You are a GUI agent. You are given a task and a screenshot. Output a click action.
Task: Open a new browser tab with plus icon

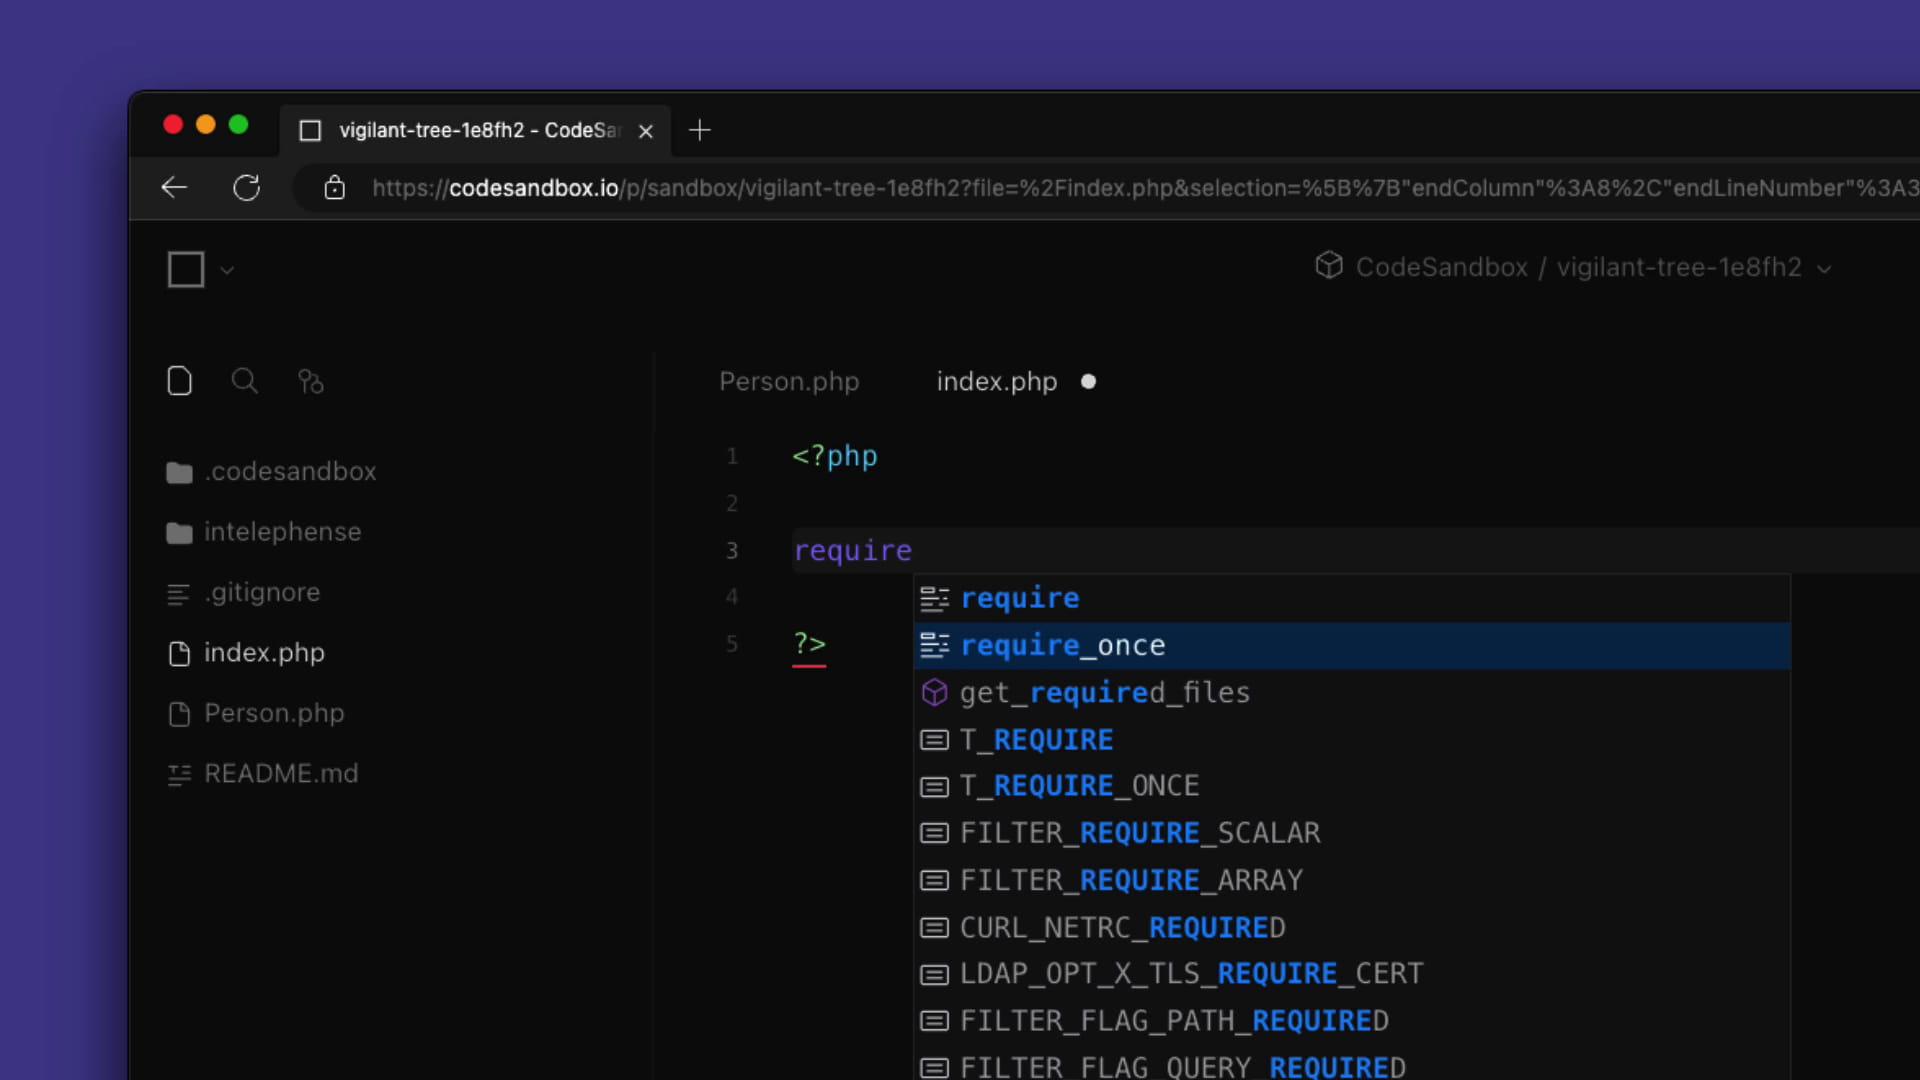(x=700, y=130)
